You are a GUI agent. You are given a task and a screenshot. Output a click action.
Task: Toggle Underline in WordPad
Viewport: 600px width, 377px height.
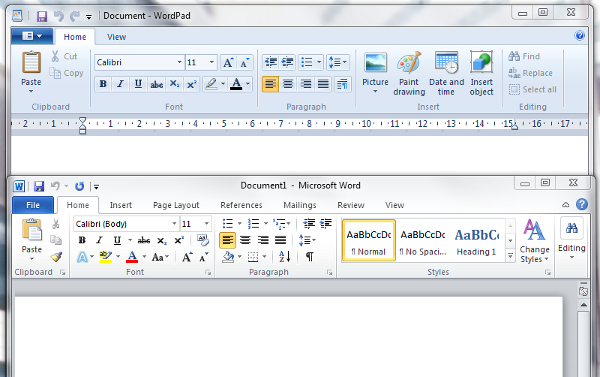138,84
